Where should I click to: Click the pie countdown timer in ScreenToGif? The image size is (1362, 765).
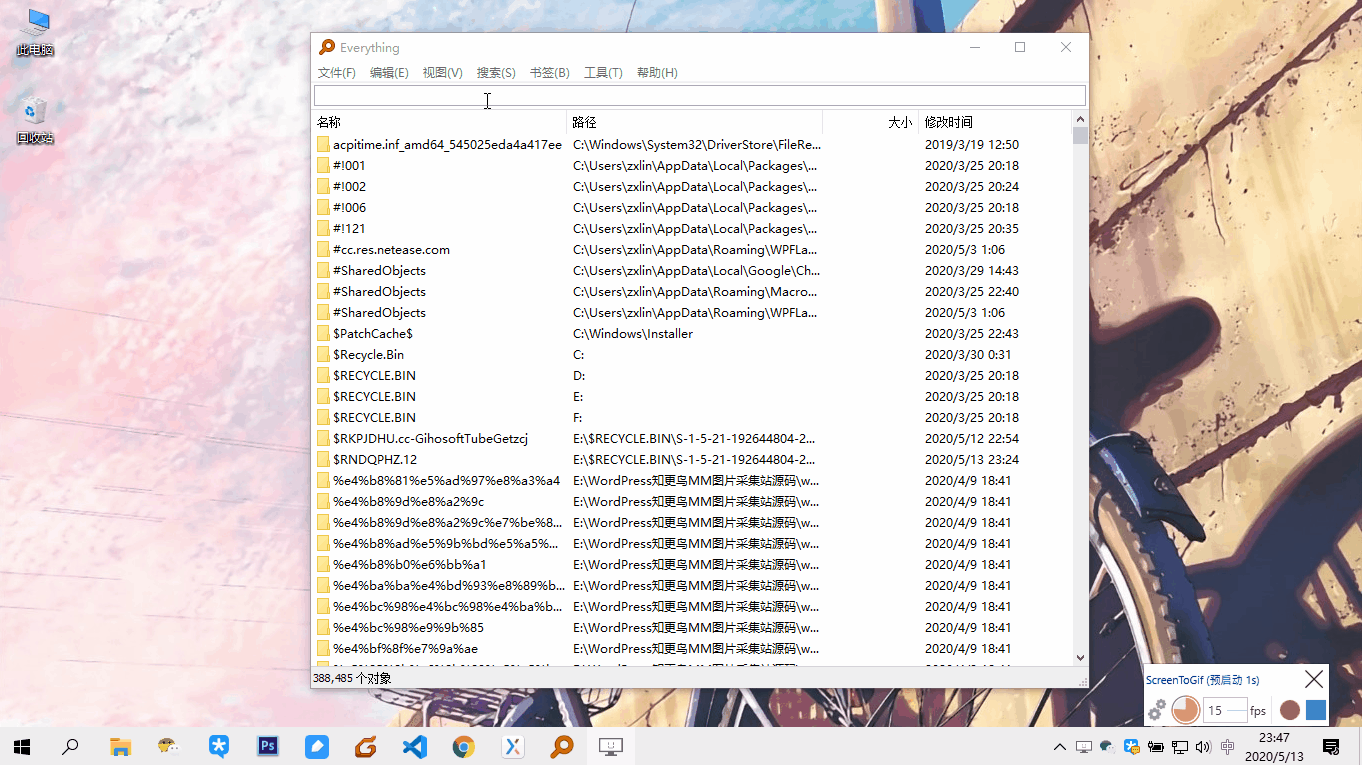point(1184,709)
